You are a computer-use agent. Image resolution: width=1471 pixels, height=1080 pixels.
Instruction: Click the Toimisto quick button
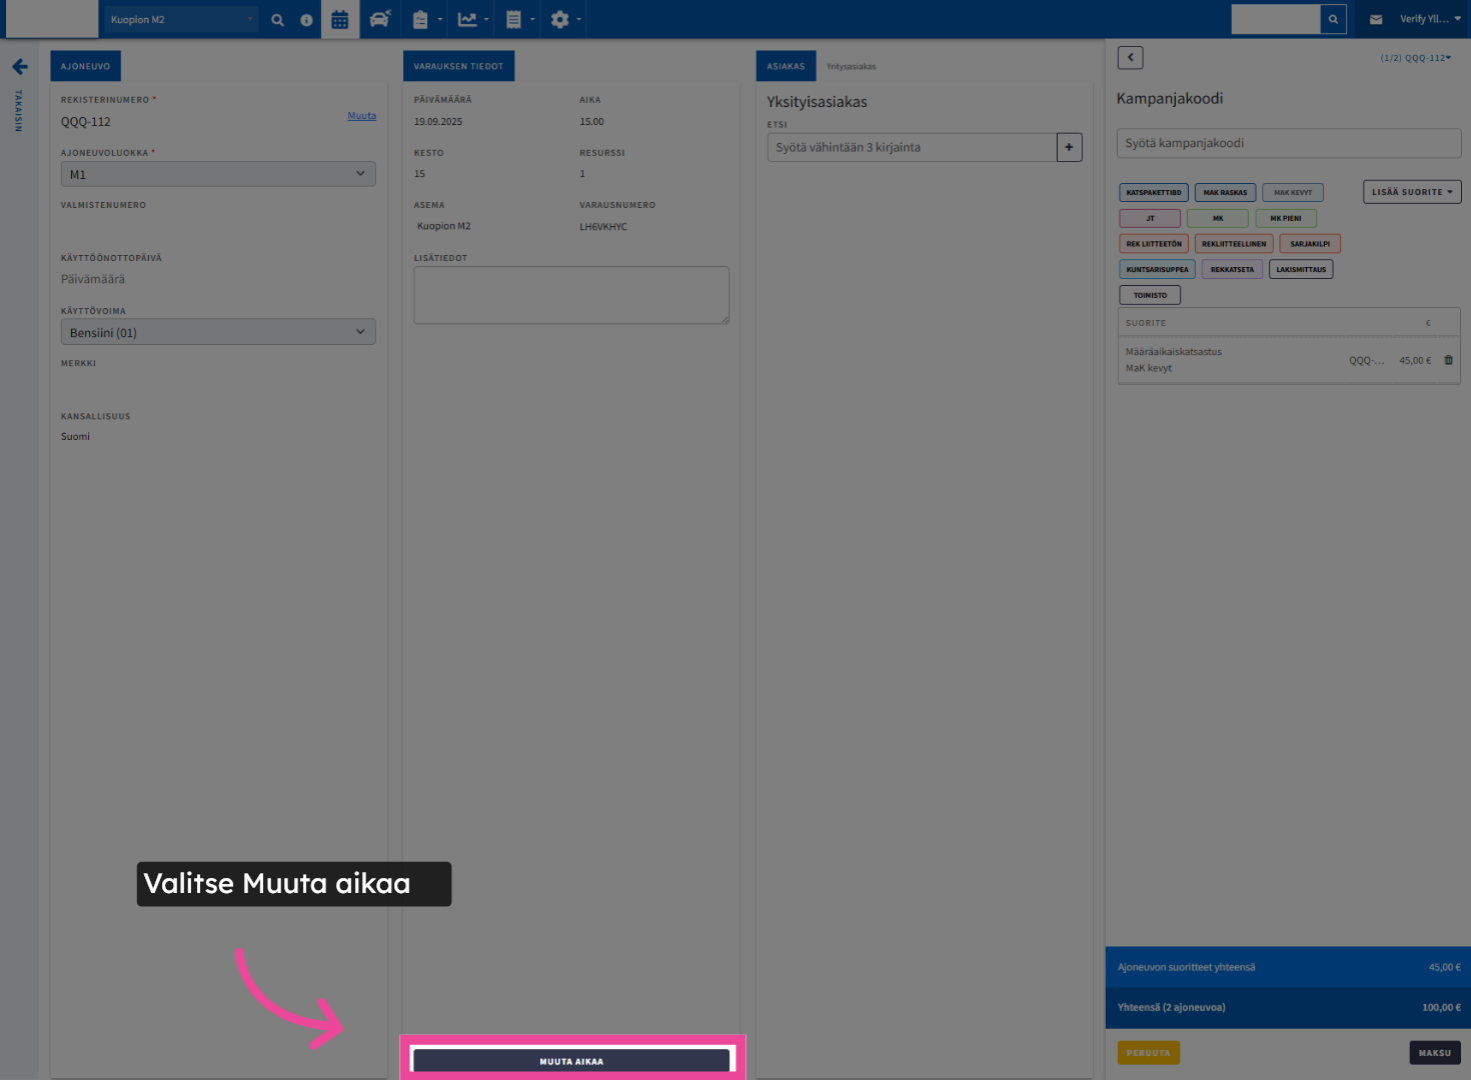point(1150,295)
